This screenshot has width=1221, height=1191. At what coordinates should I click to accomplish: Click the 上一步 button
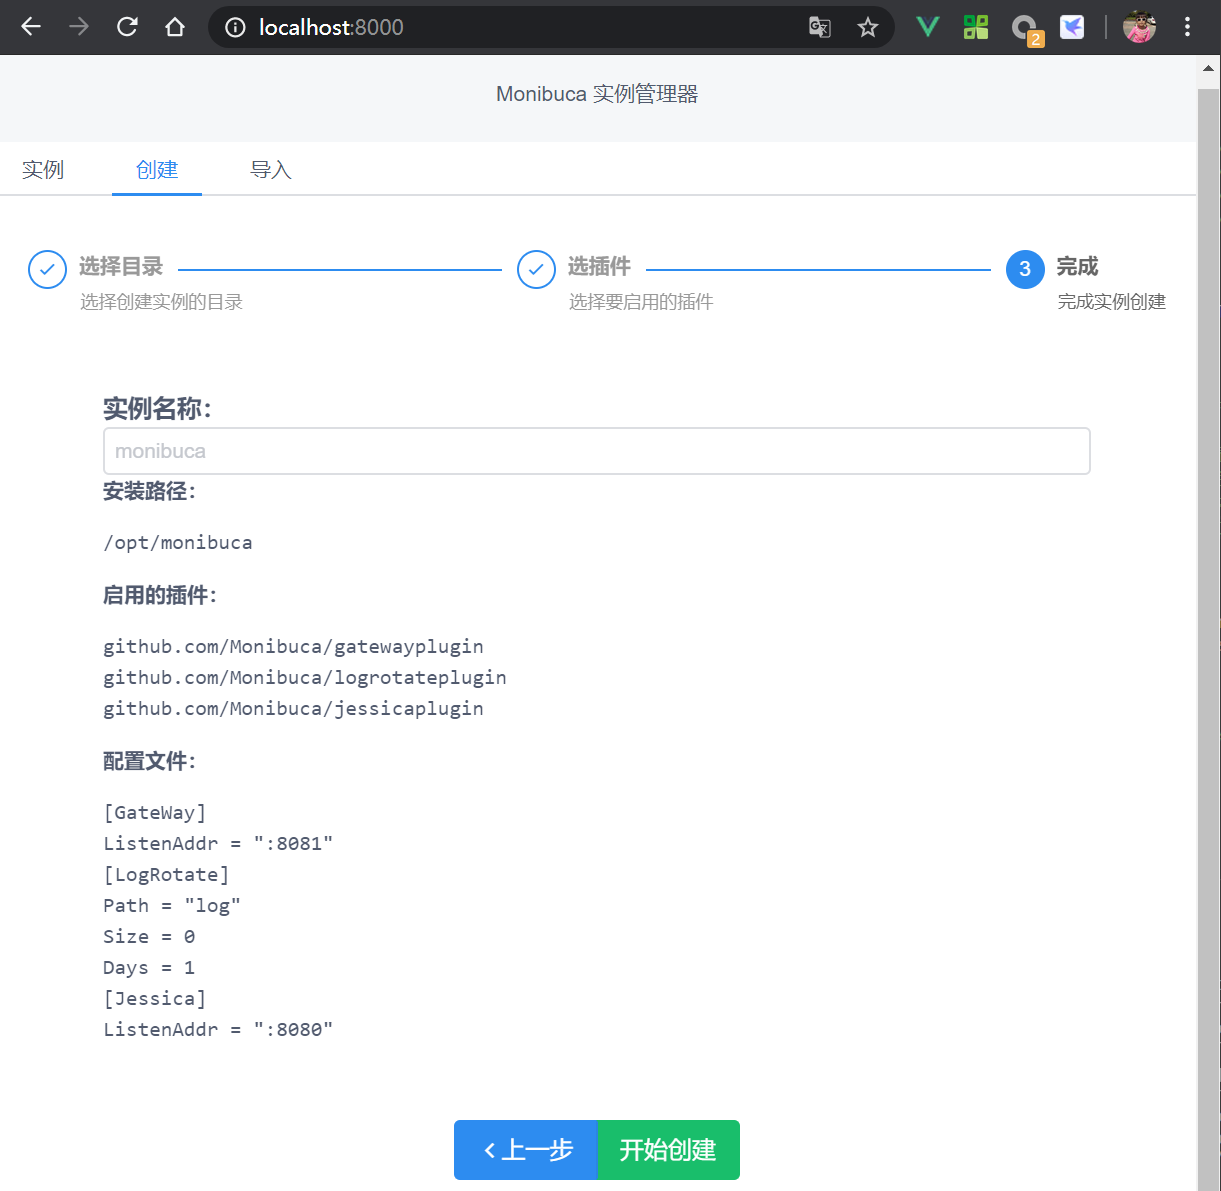click(x=525, y=1150)
